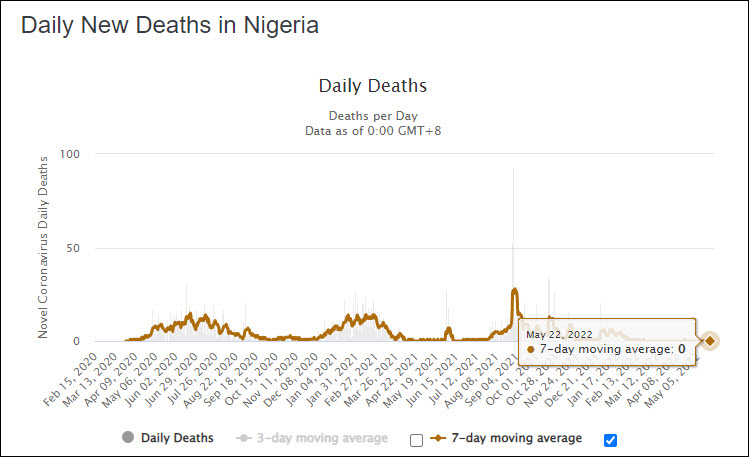Viewport: 749px width, 457px height.
Task: Click the September 2021 peak on the line
Action: [514, 290]
